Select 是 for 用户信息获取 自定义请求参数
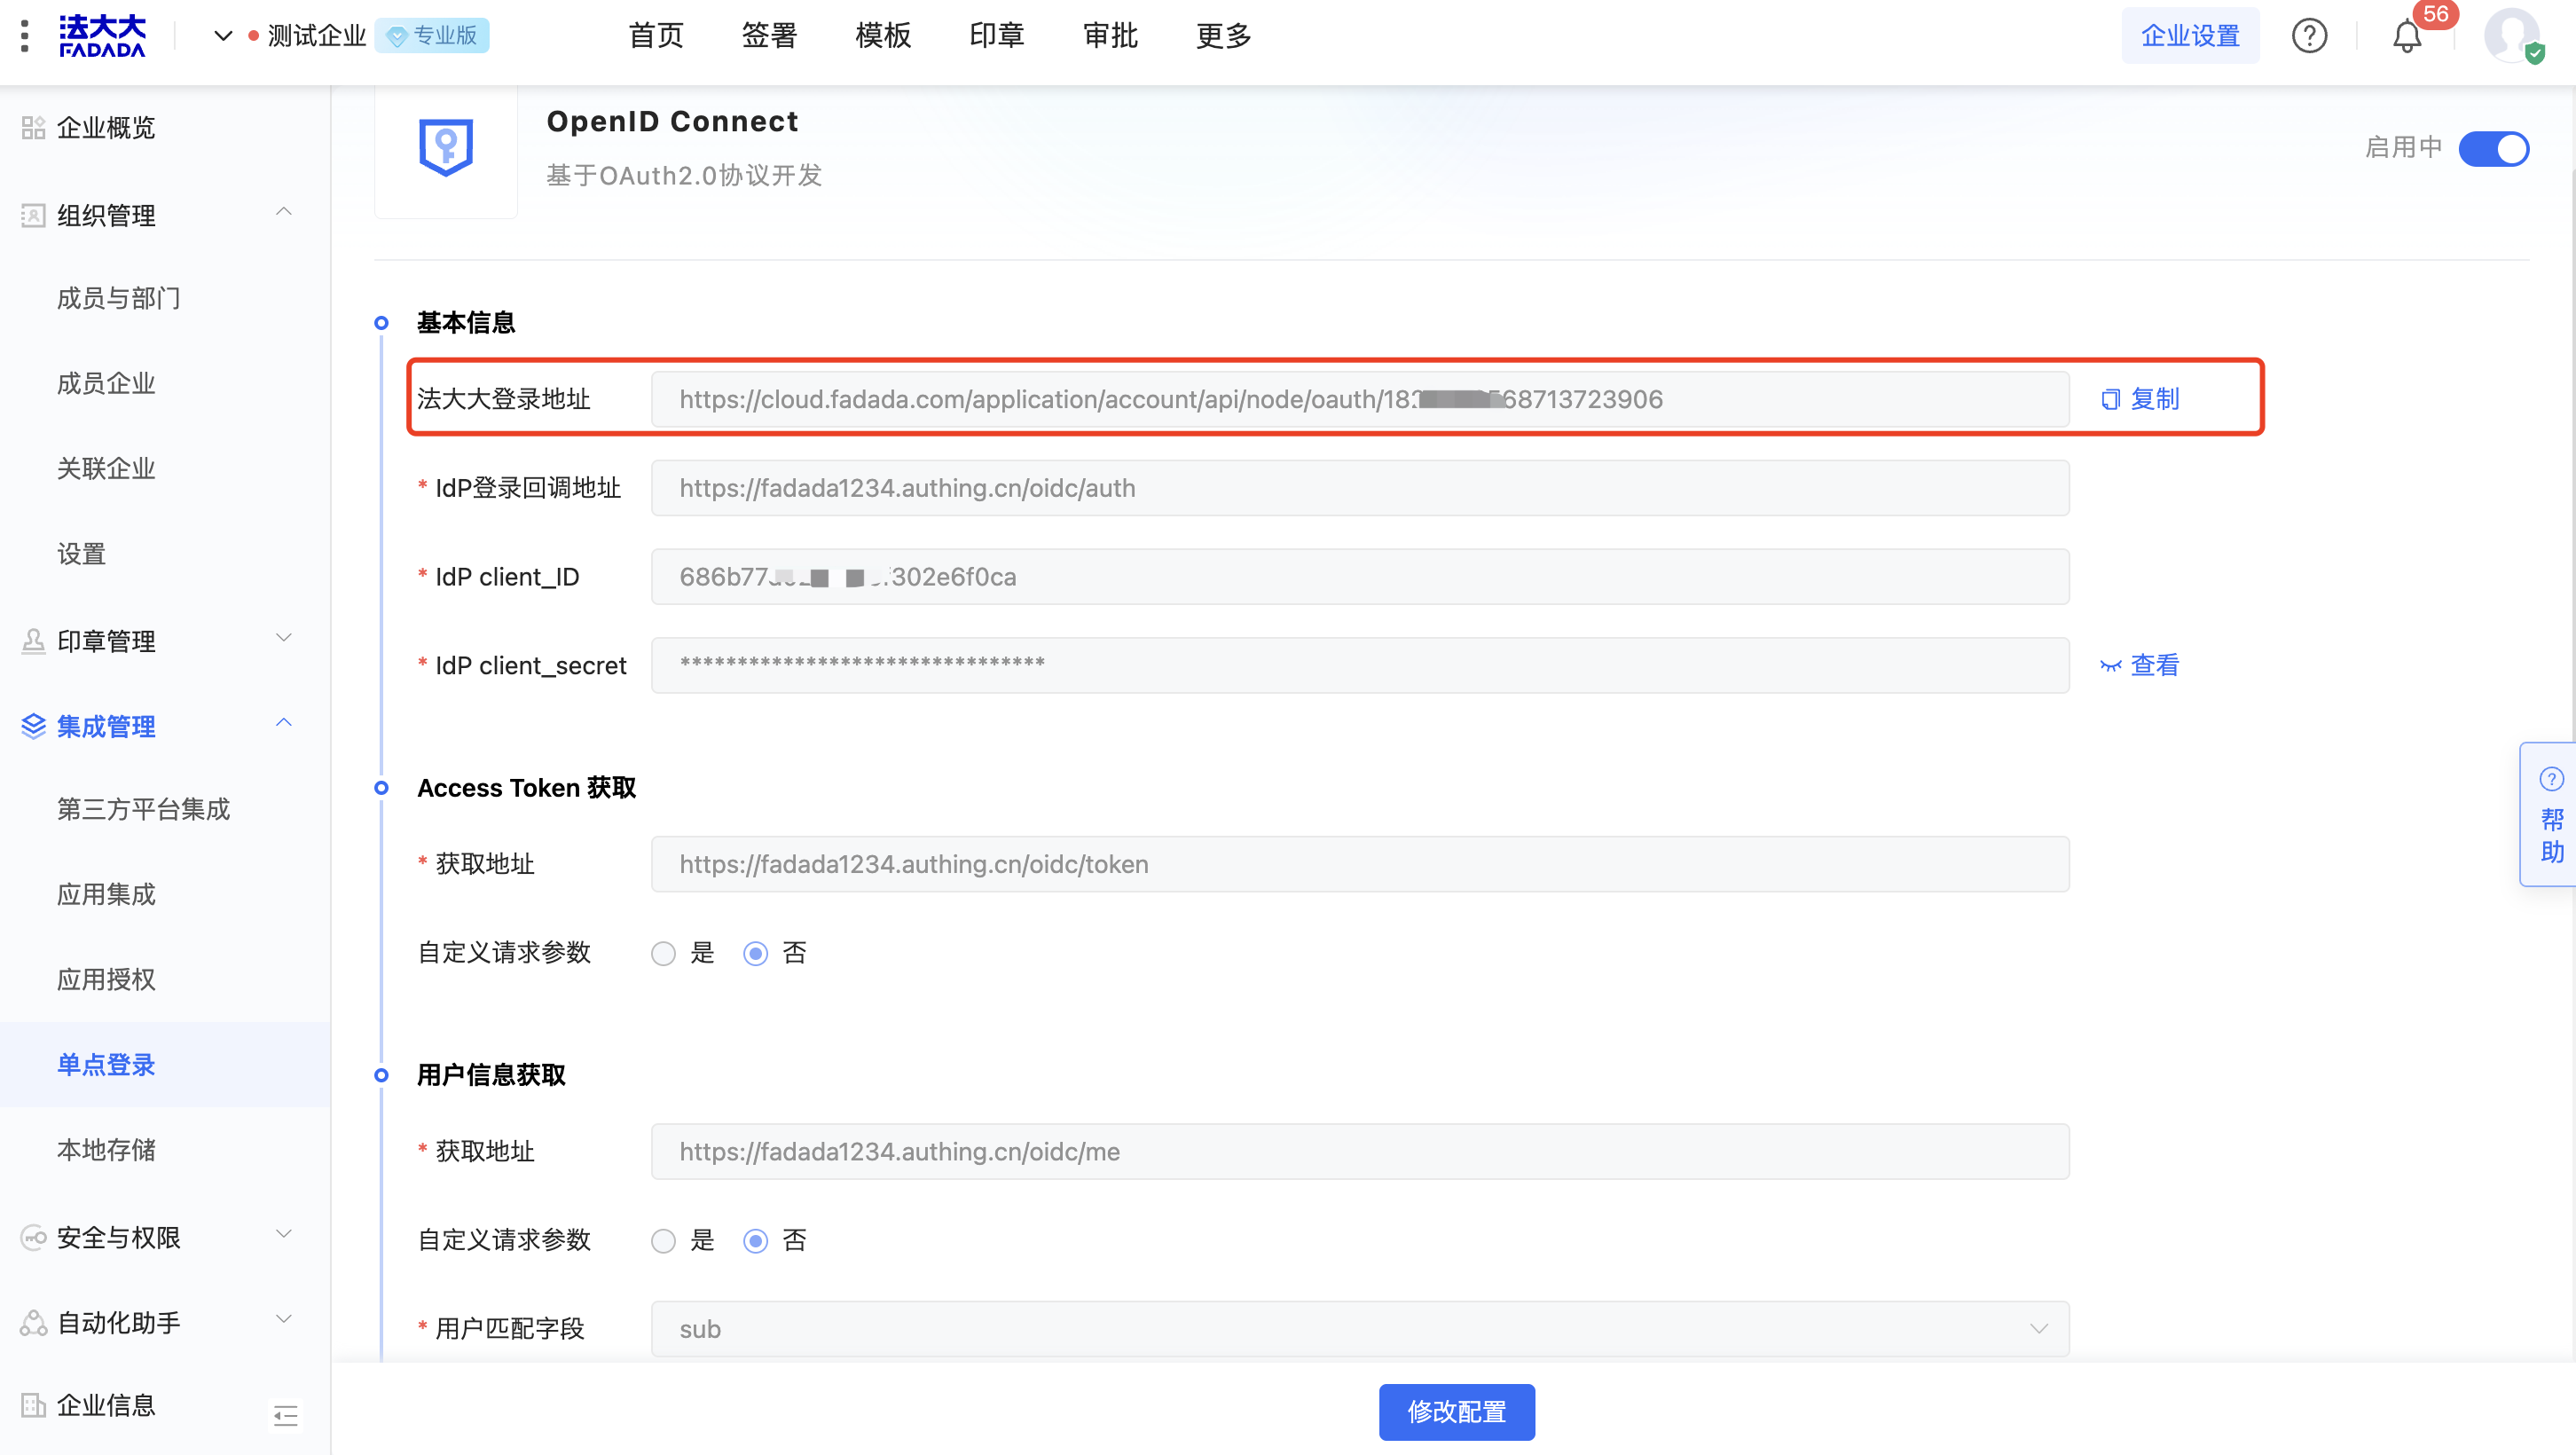 663,1241
